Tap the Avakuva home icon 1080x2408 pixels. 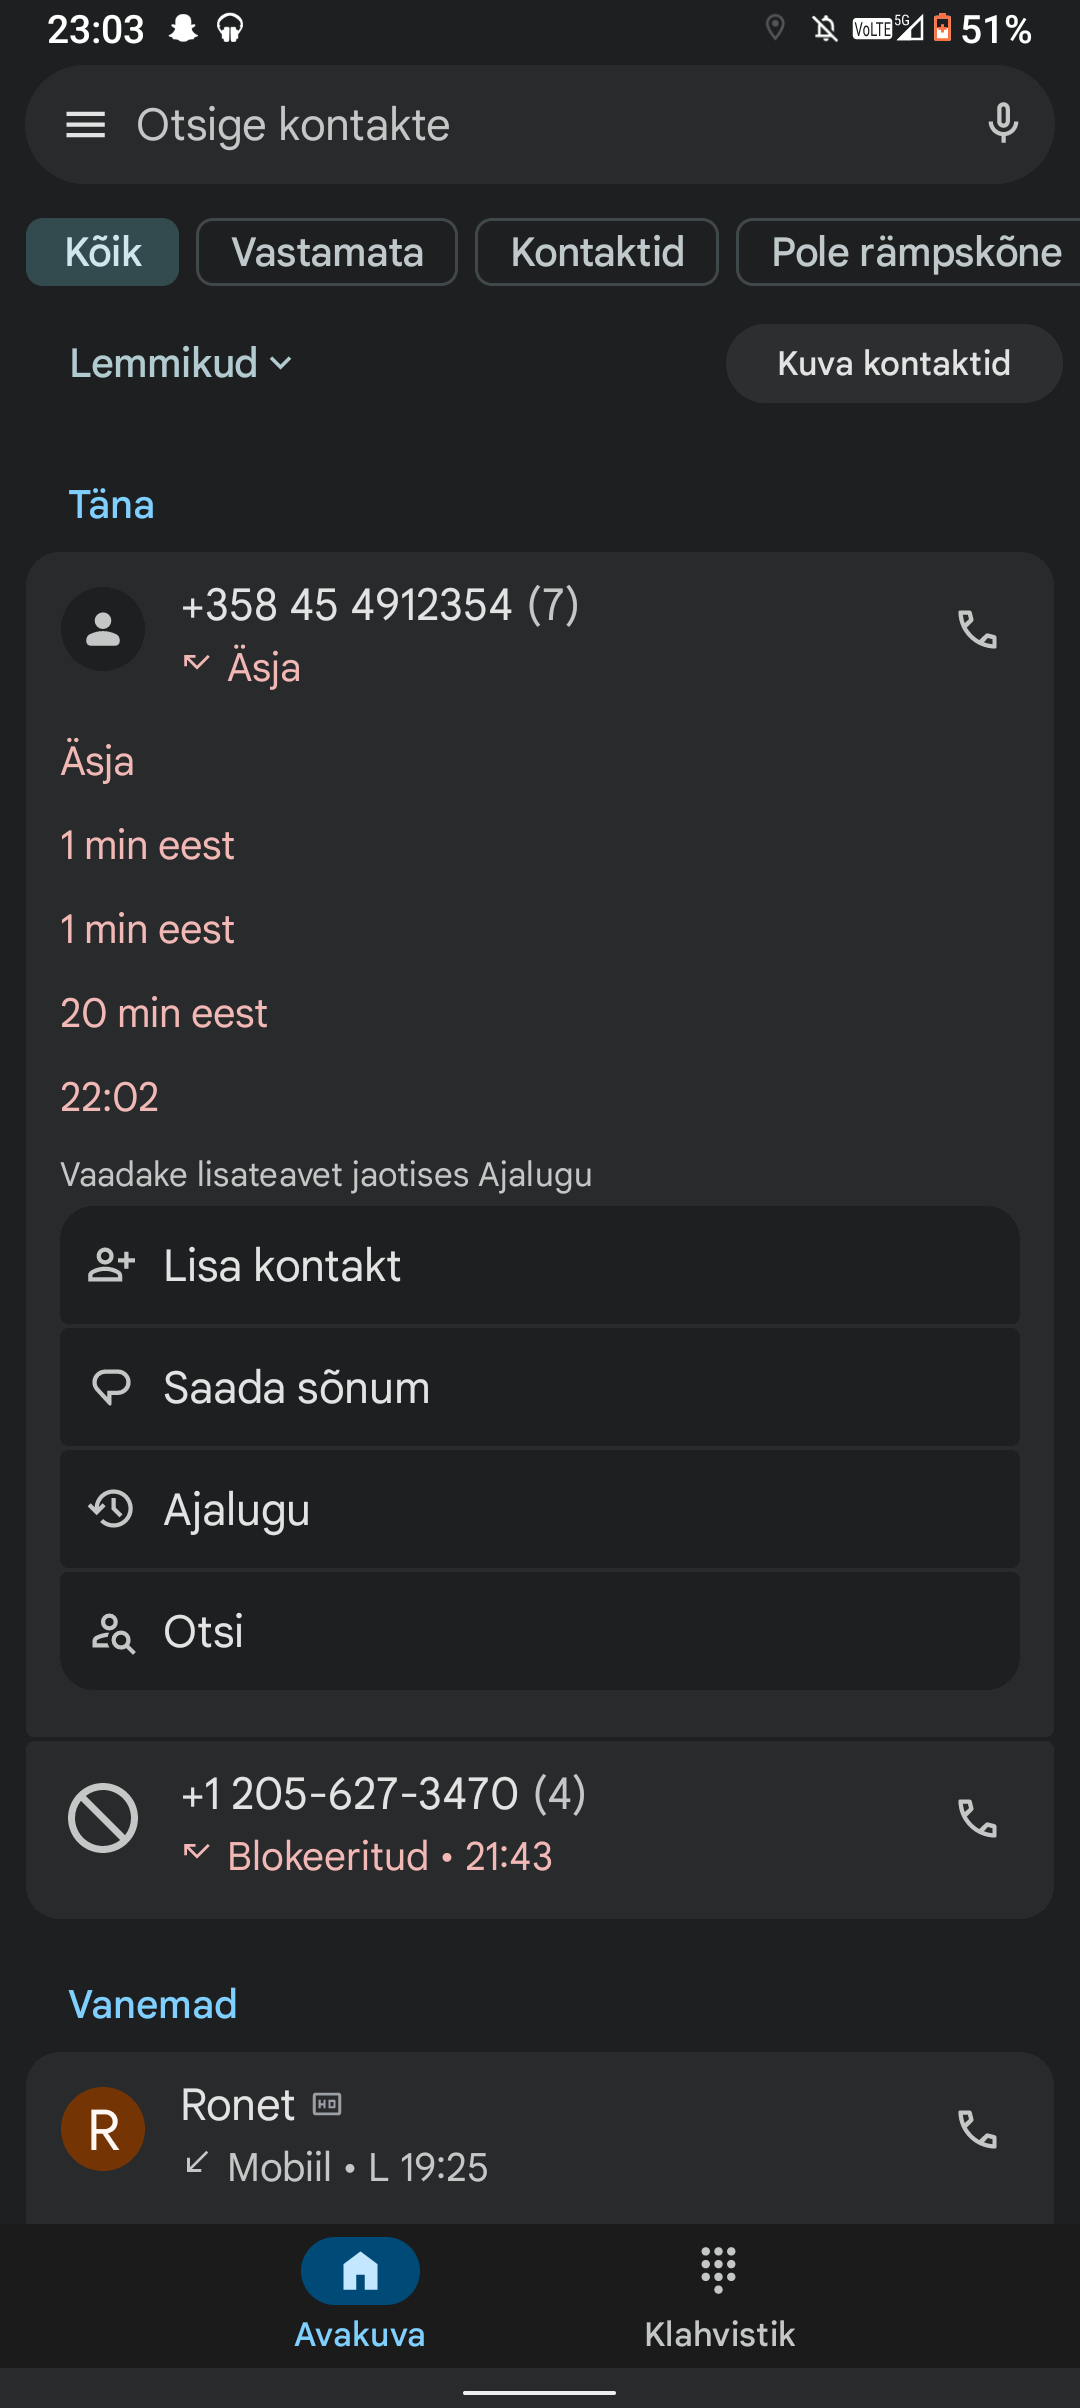360,2272
